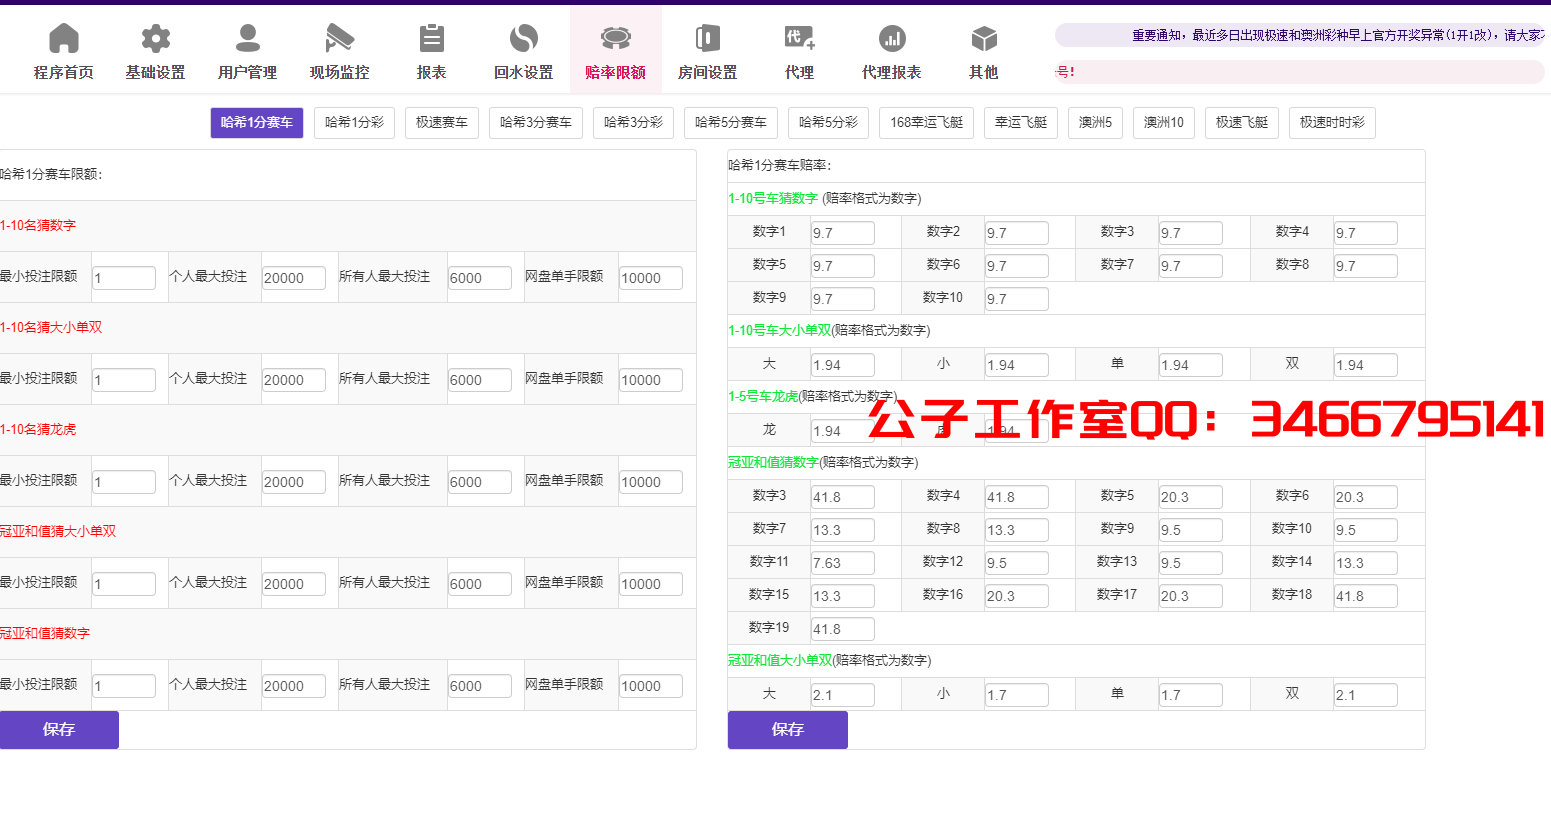Edit 龙 odds field

click(843, 431)
